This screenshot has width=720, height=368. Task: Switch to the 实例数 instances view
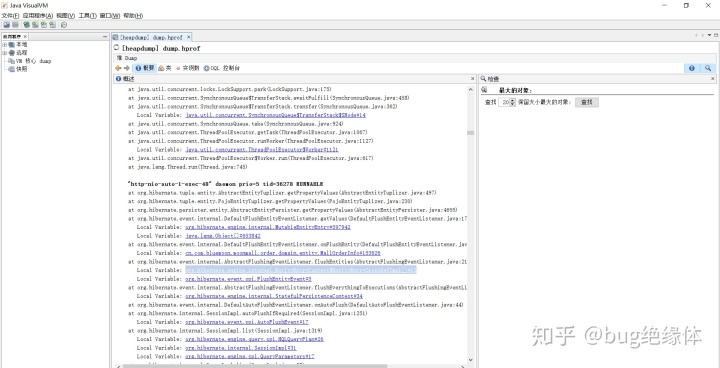(x=187, y=68)
